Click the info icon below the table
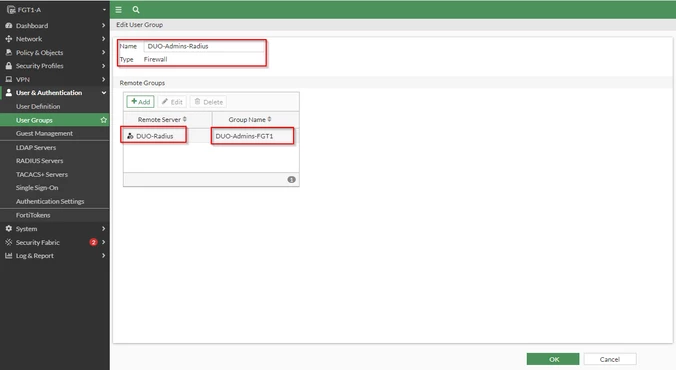The width and height of the screenshot is (676, 370). pyautogui.click(x=291, y=179)
